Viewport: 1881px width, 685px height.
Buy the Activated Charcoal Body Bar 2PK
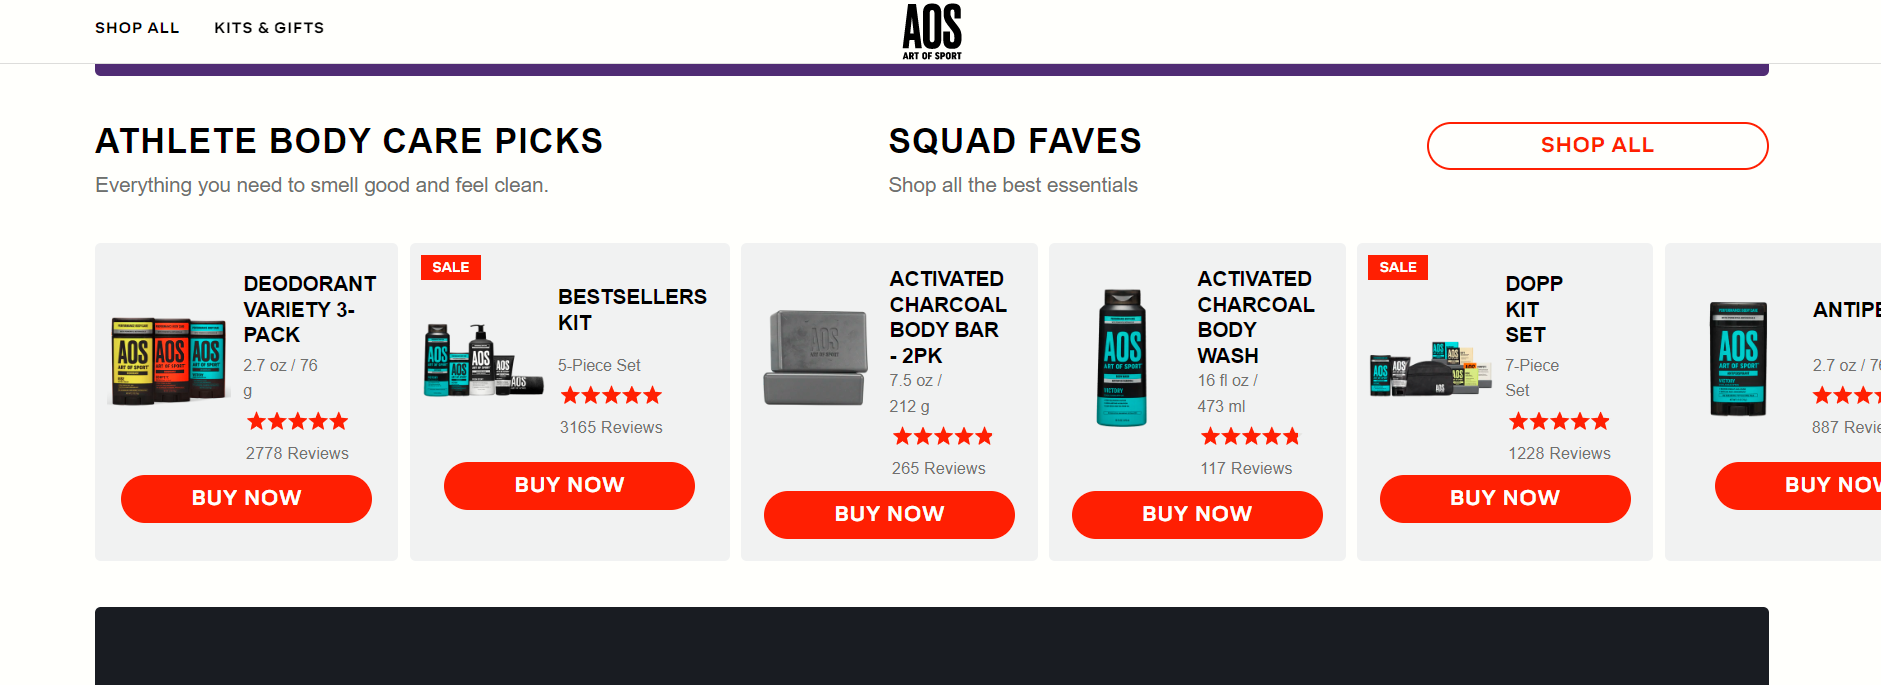pos(889,514)
